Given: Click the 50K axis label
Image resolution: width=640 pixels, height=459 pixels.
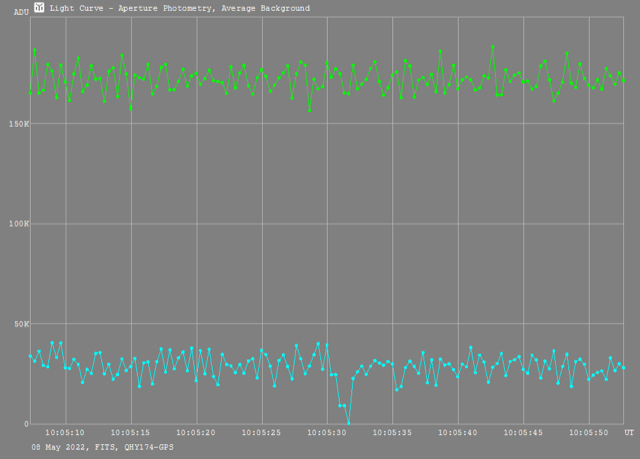Looking at the screenshot, I should tap(22, 324).
